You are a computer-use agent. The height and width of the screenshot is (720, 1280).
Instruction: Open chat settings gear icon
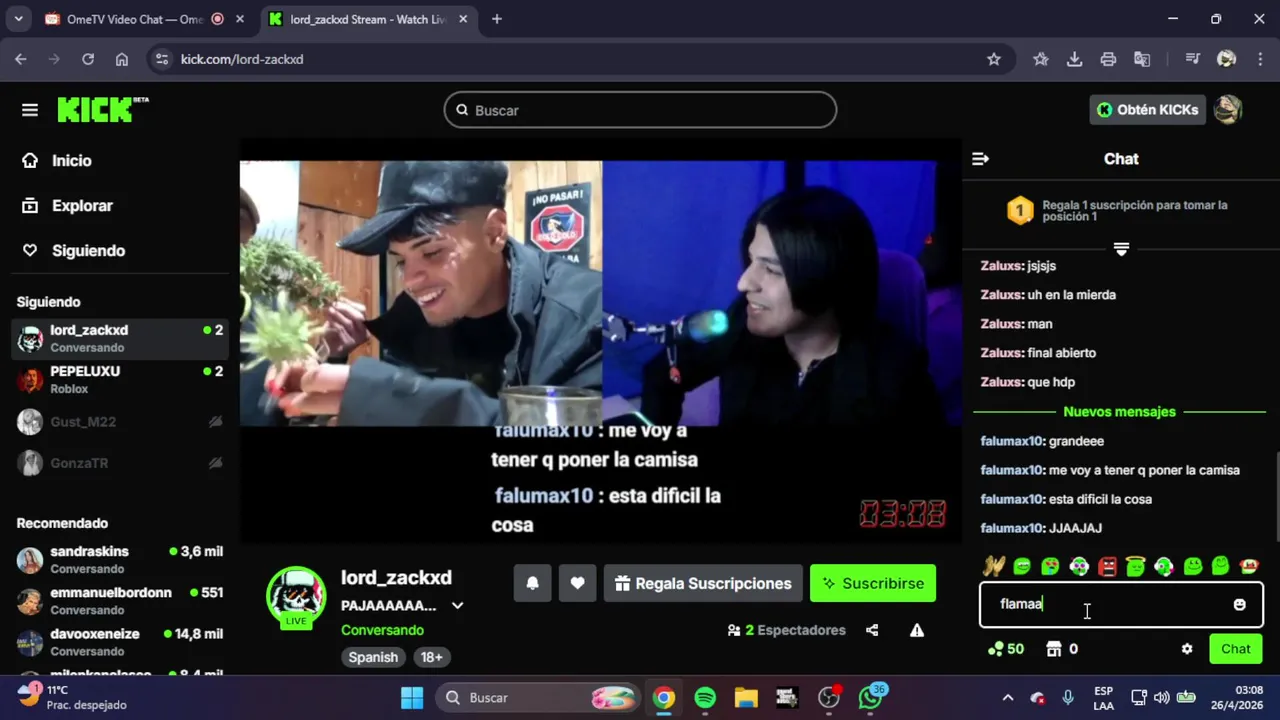coord(1187,649)
